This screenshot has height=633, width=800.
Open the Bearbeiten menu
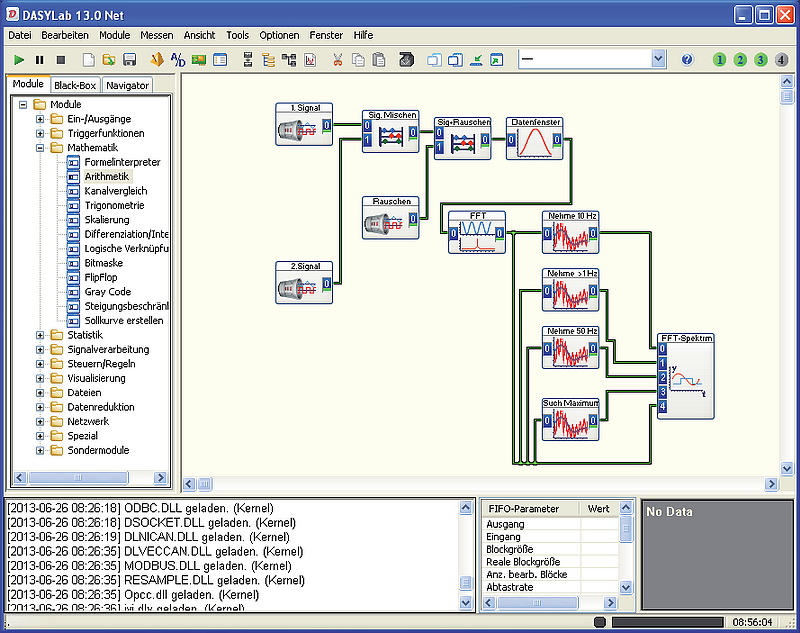(x=65, y=35)
